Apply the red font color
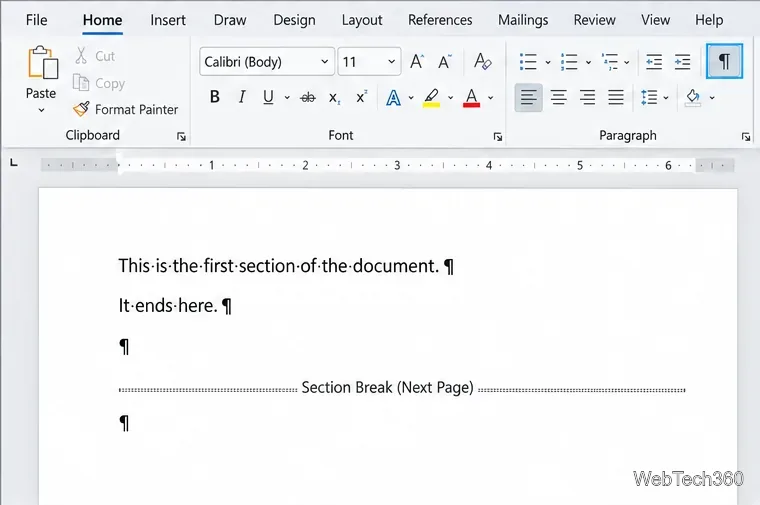 pos(472,98)
